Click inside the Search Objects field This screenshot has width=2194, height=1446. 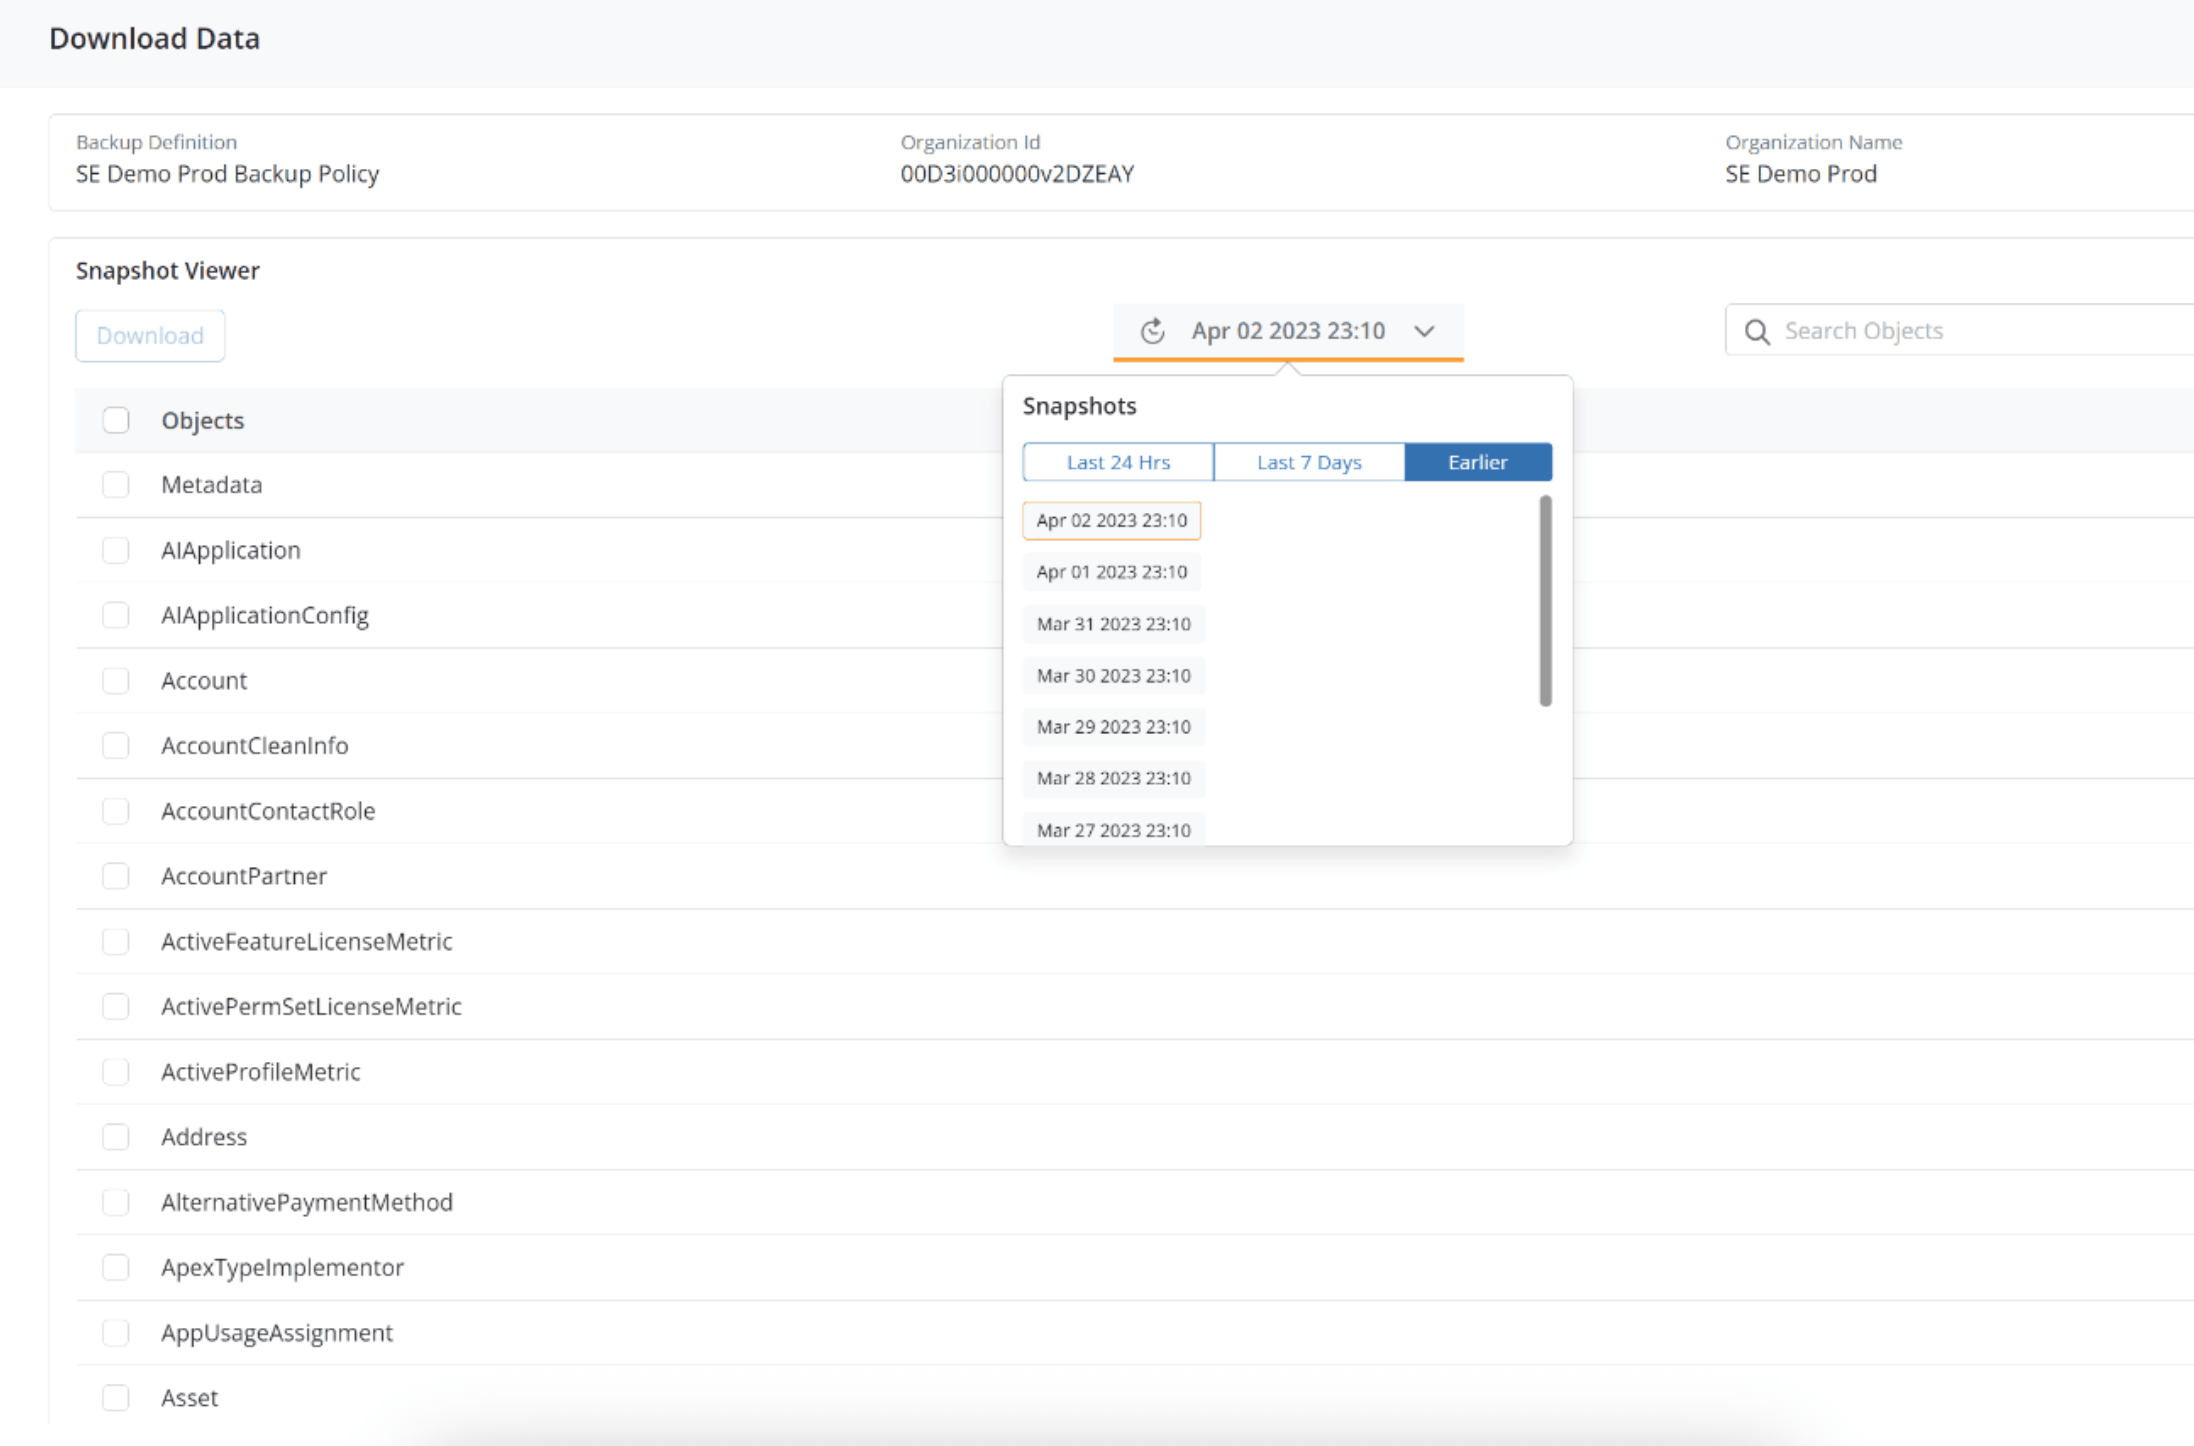[1950, 330]
